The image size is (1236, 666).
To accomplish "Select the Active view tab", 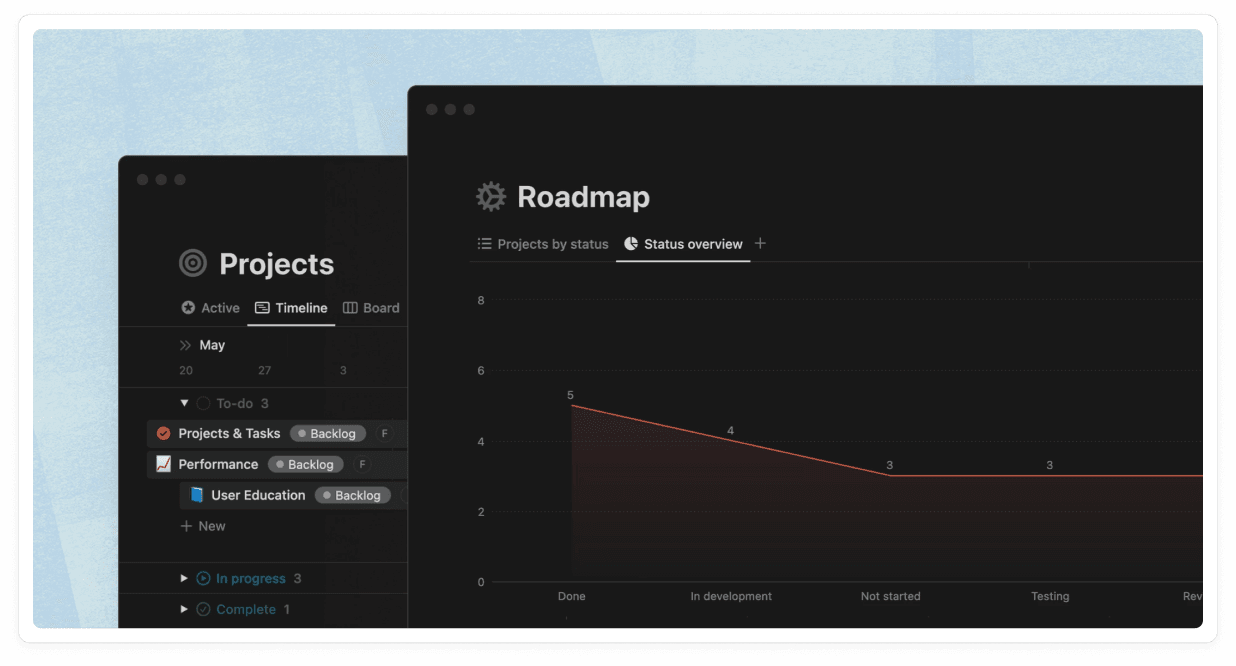I will (211, 308).
